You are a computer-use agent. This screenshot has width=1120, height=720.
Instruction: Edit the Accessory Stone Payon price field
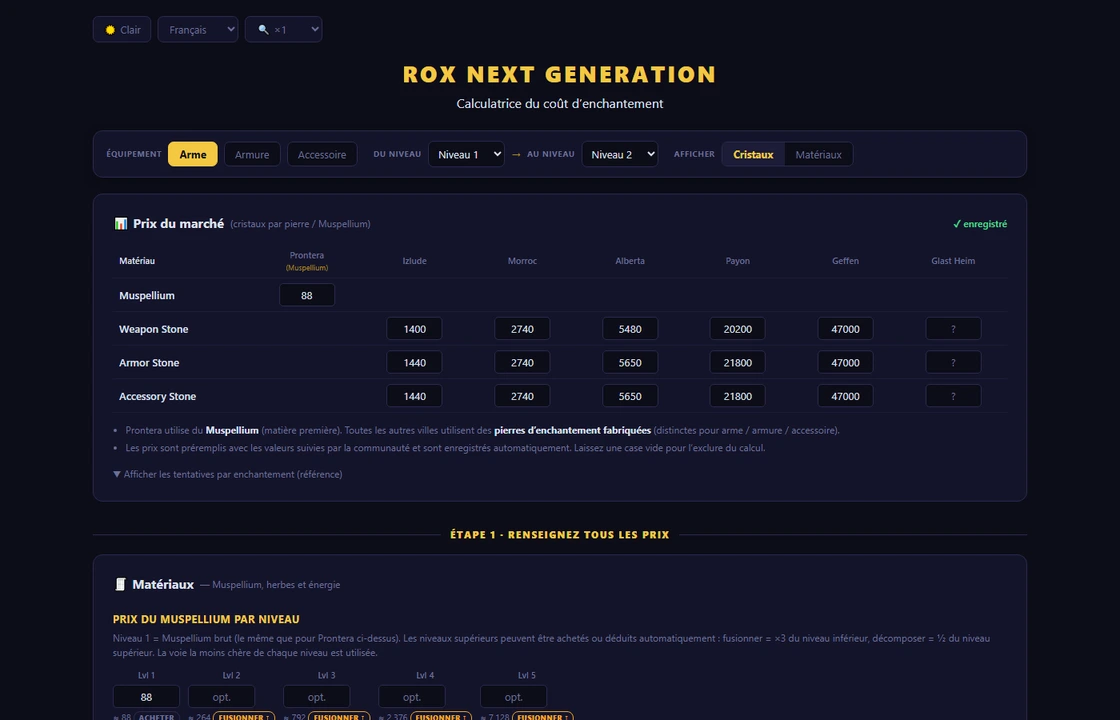click(x=737, y=396)
